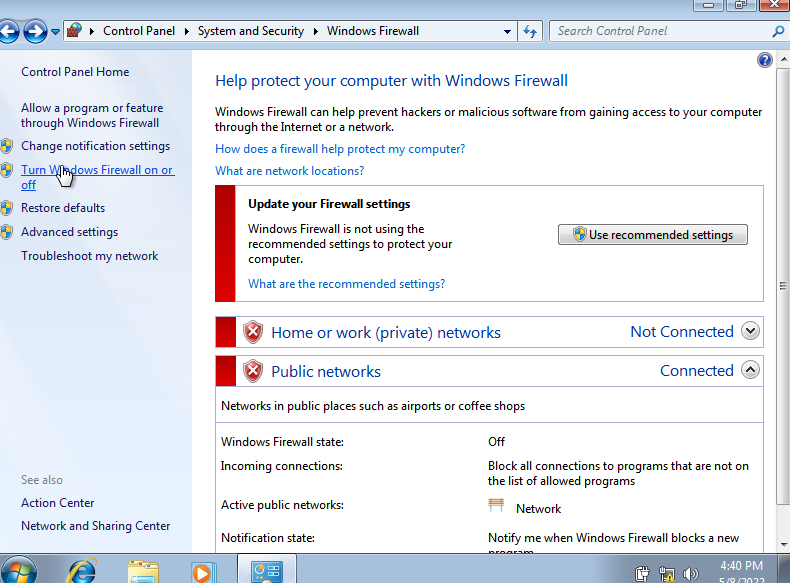Expand the arrow after Control Panel breadcrumb

186,31
